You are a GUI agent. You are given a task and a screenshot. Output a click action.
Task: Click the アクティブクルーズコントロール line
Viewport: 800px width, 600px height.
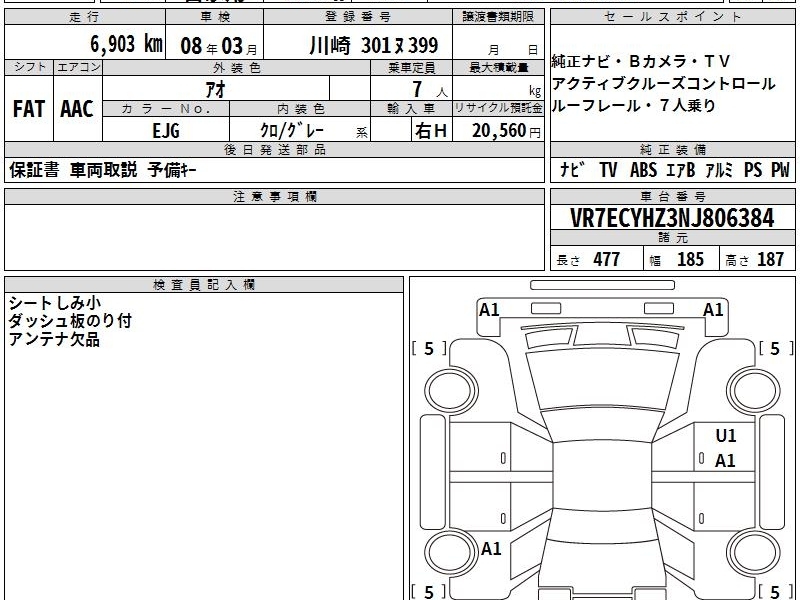tap(663, 84)
